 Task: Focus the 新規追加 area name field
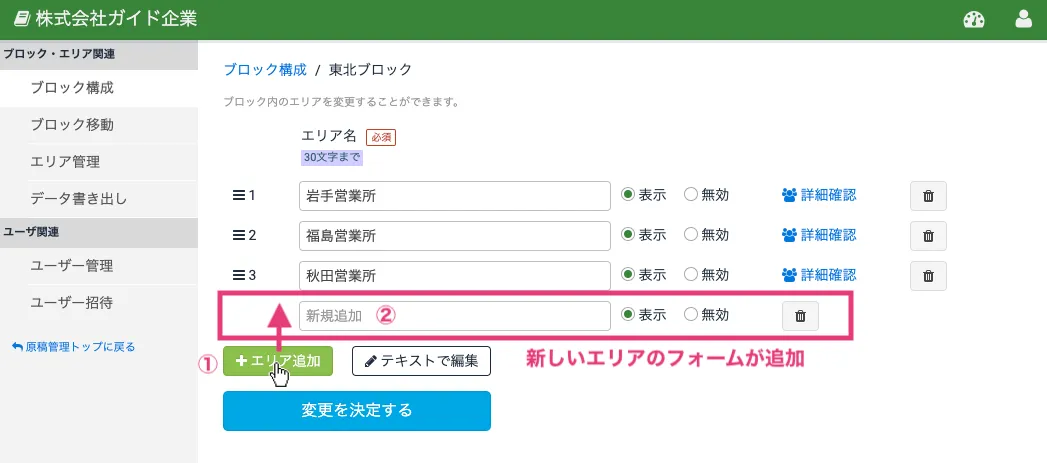pos(455,316)
